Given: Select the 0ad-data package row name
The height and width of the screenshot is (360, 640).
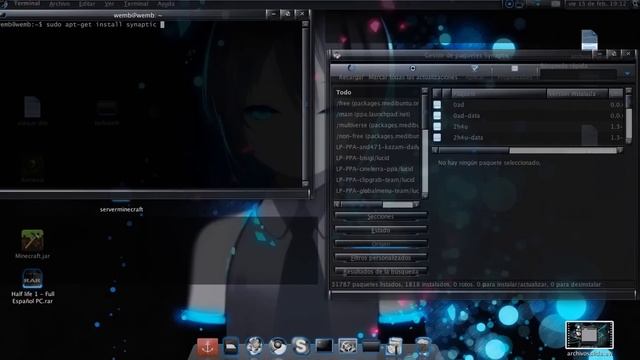Looking at the screenshot, I should pos(466,116).
